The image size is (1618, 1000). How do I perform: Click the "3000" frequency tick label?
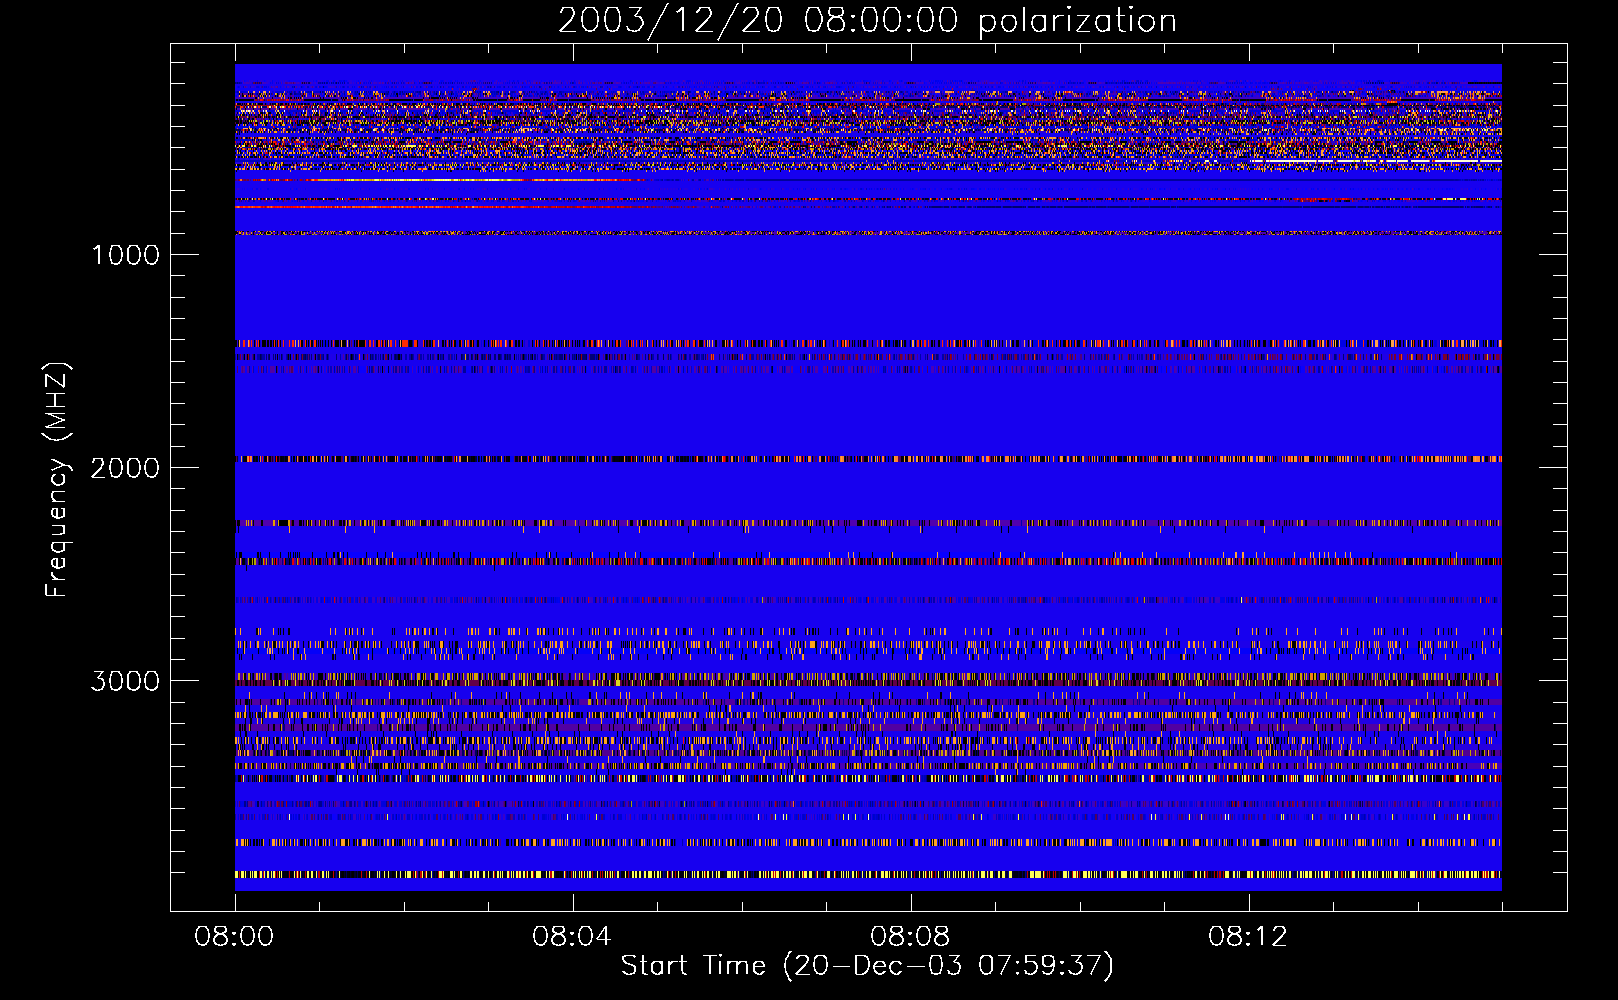coord(125,681)
